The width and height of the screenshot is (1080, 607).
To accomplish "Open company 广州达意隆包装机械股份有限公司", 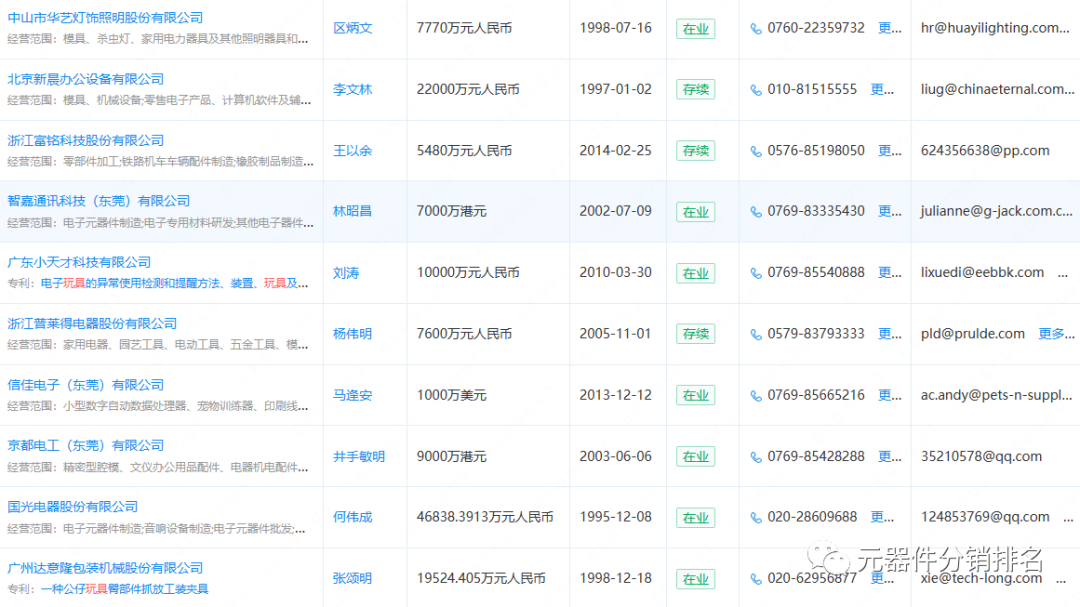I will [x=105, y=568].
